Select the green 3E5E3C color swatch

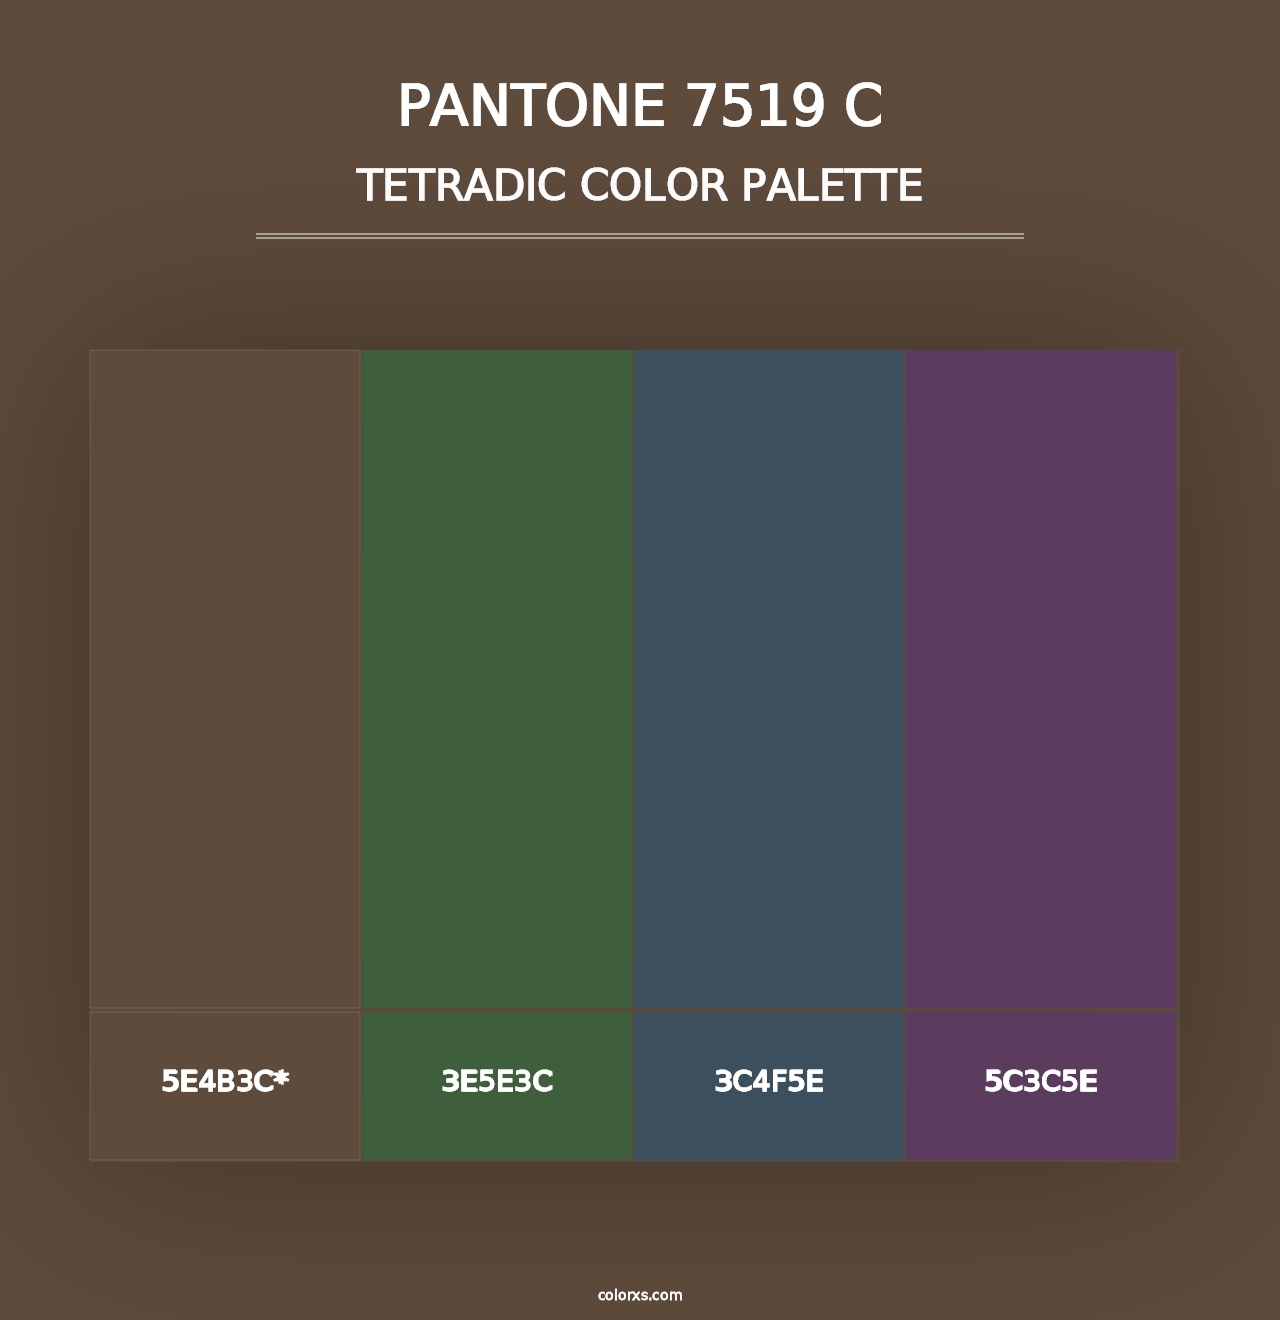pos(497,679)
